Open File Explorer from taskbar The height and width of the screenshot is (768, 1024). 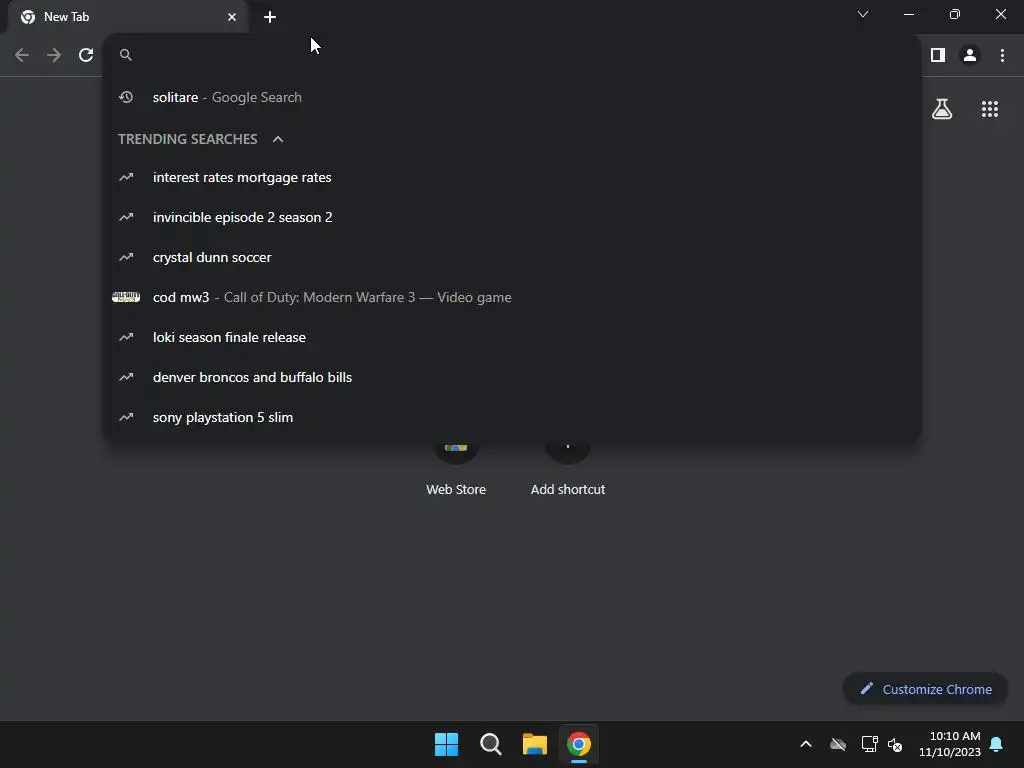534,744
